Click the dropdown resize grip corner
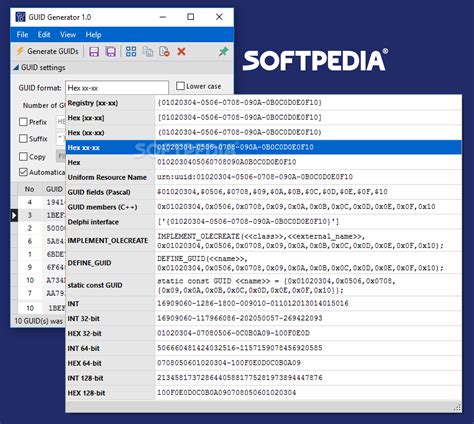 457,407
